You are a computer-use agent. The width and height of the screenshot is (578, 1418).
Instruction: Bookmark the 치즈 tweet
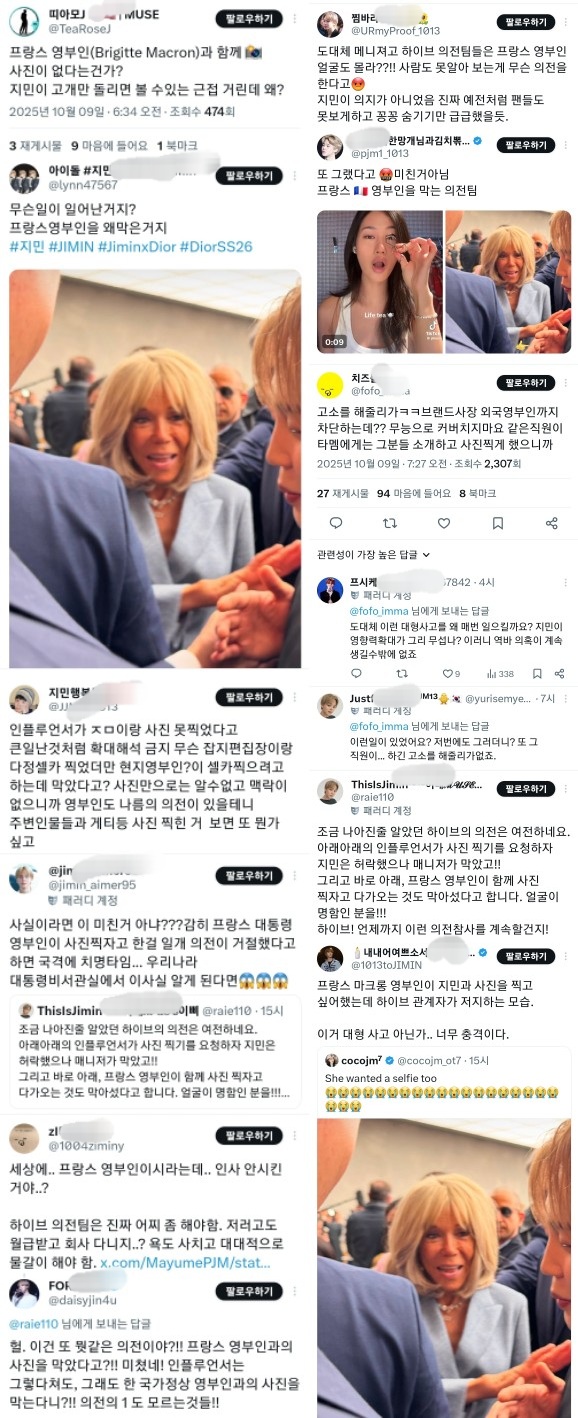pyautogui.click(x=498, y=523)
